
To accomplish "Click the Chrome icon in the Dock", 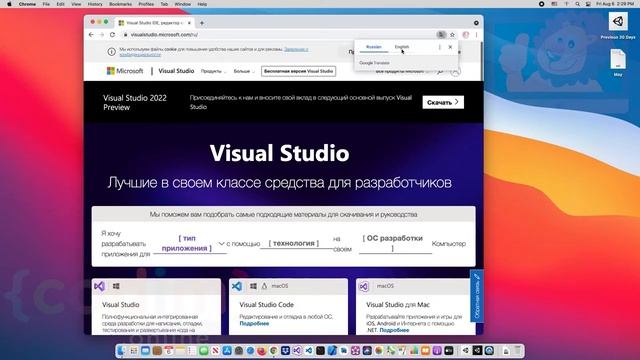I will (x=273, y=351).
